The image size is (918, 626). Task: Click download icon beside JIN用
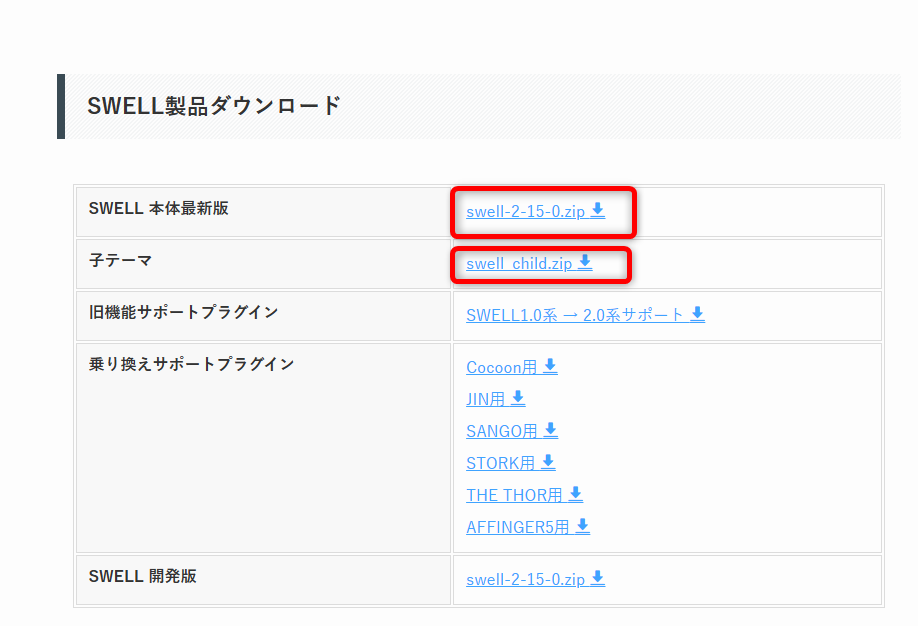tap(518, 398)
